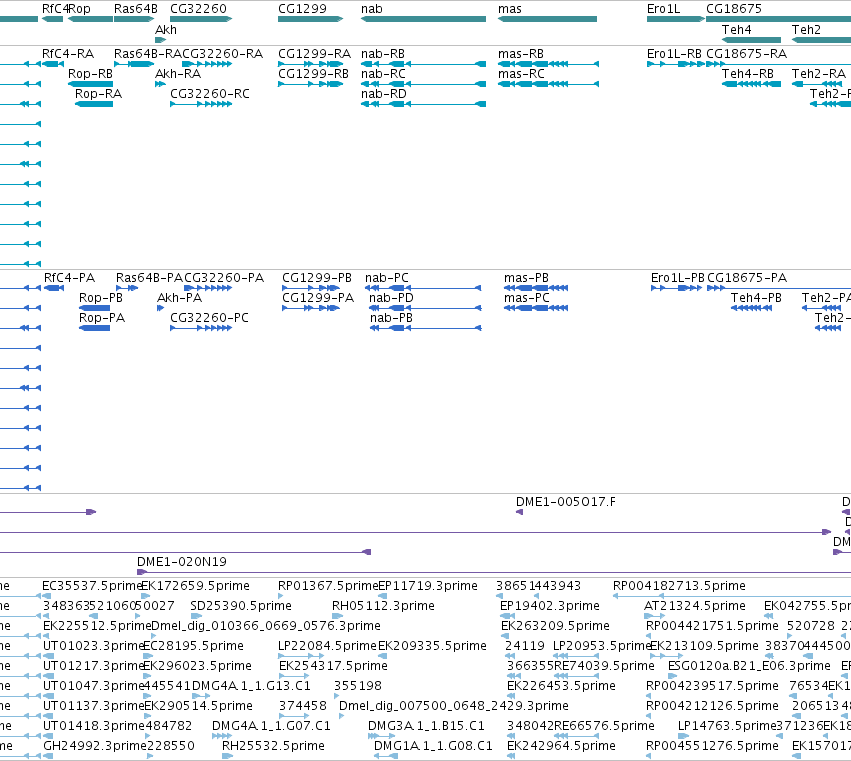Screen dimensions: 851x761
Task: Click the Ras64B-RA transcript label
Action: 148,54
